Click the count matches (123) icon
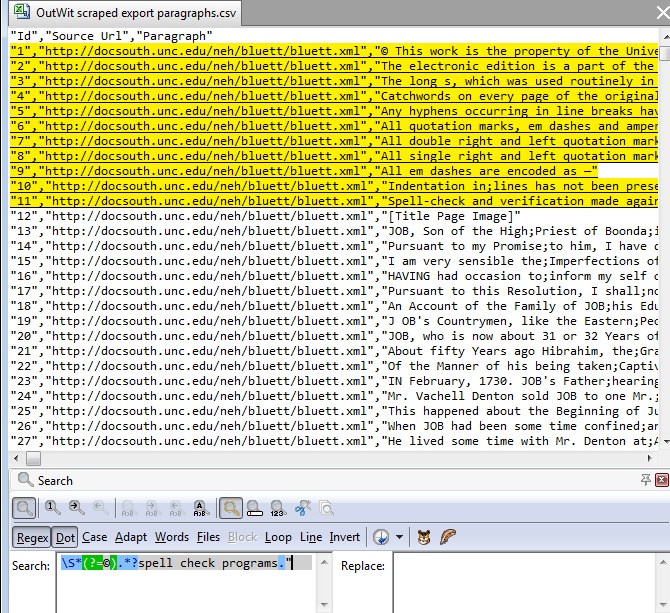 [277, 508]
